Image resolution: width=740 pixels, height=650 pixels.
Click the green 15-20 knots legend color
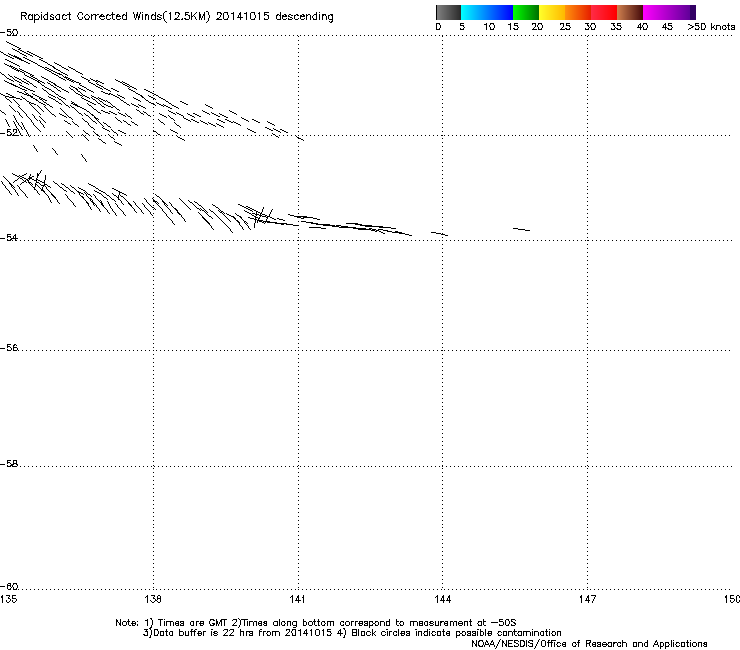[x=526, y=12]
